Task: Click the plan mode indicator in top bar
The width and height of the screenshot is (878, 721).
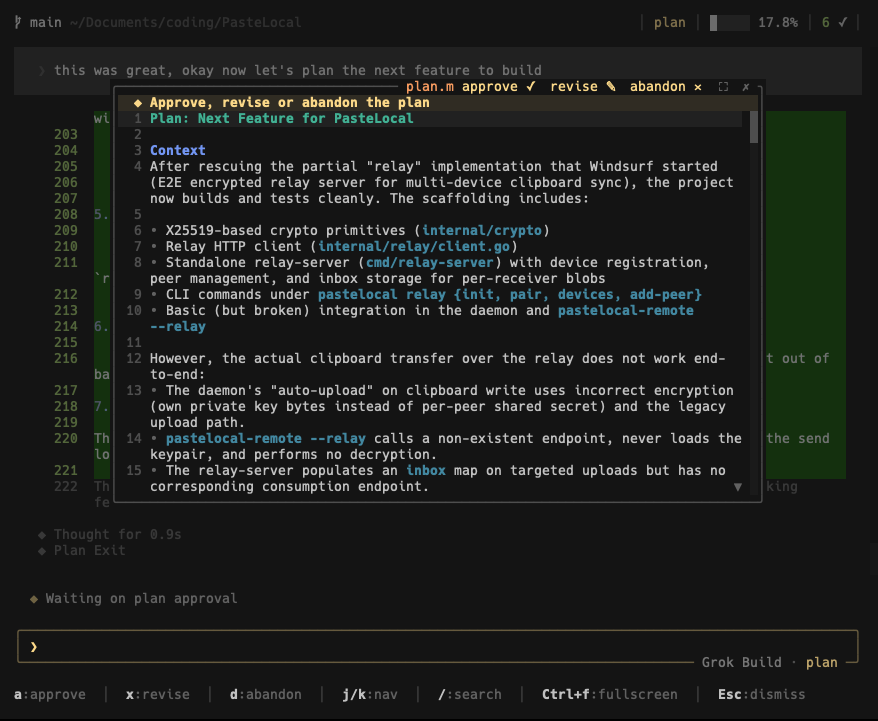Action: click(670, 22)
